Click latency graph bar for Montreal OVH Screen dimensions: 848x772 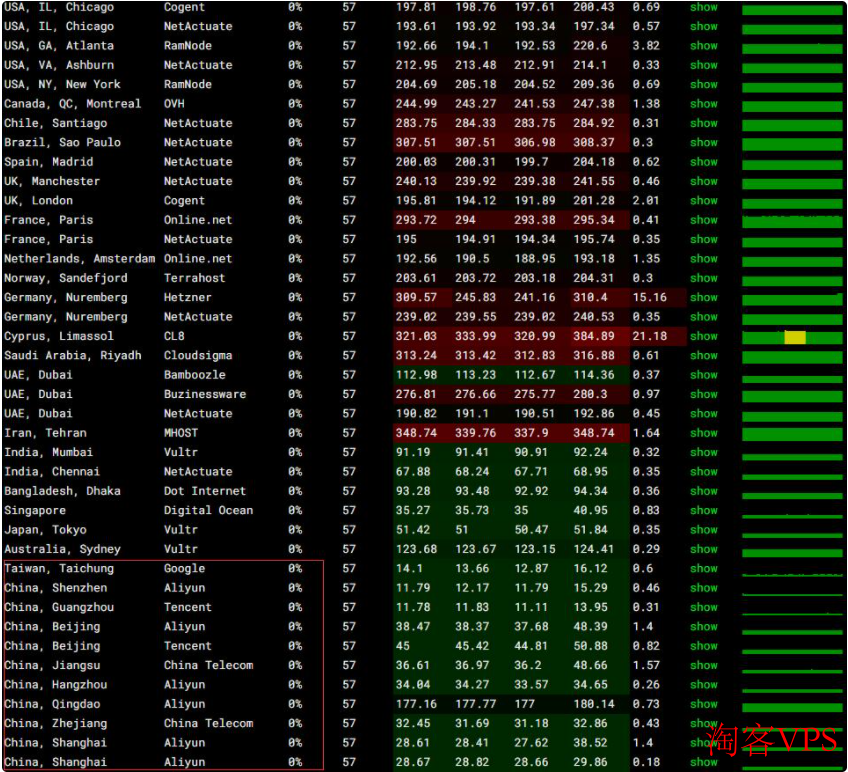coord(792,105)
